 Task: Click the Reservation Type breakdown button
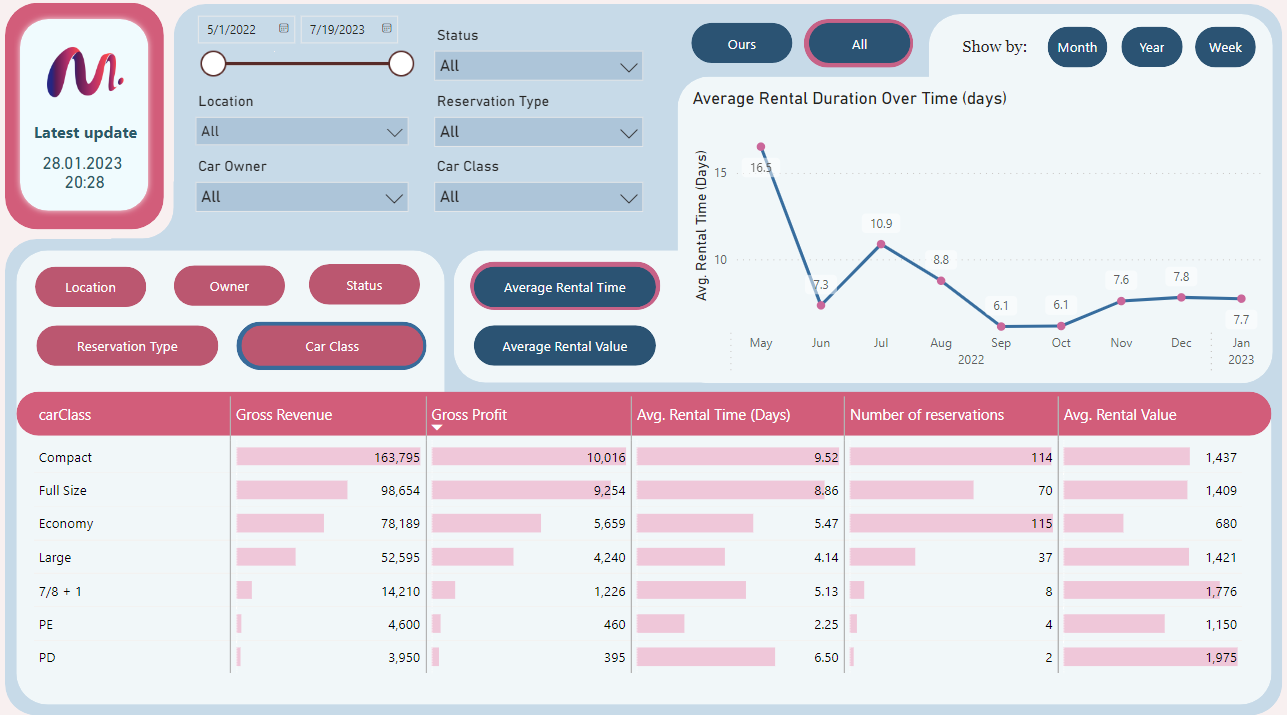click(x=127, y=345)
